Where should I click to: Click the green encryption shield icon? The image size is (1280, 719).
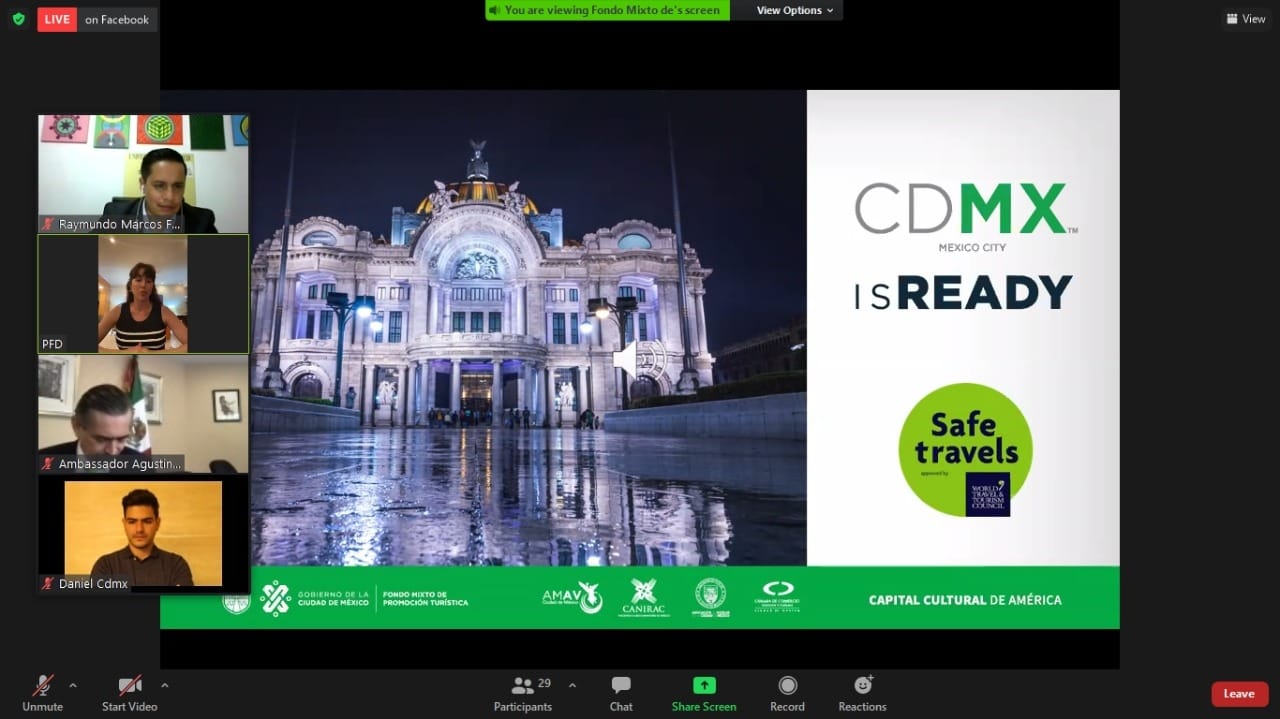[18, 19]
